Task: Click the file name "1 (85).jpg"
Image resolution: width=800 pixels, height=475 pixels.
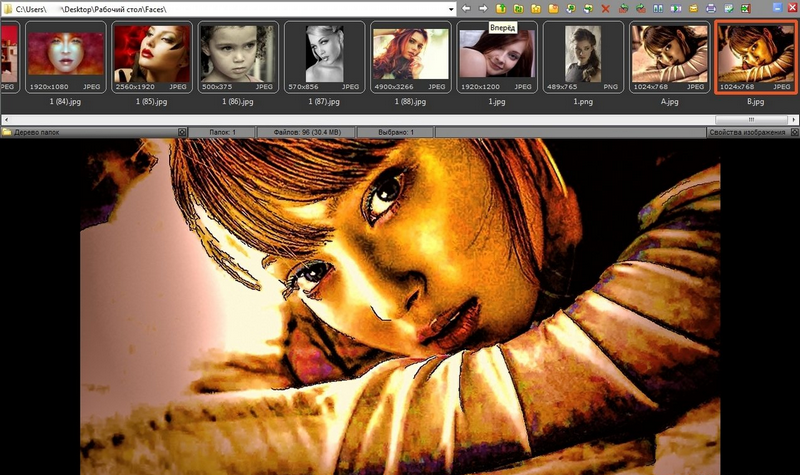Action: (152, 102)
